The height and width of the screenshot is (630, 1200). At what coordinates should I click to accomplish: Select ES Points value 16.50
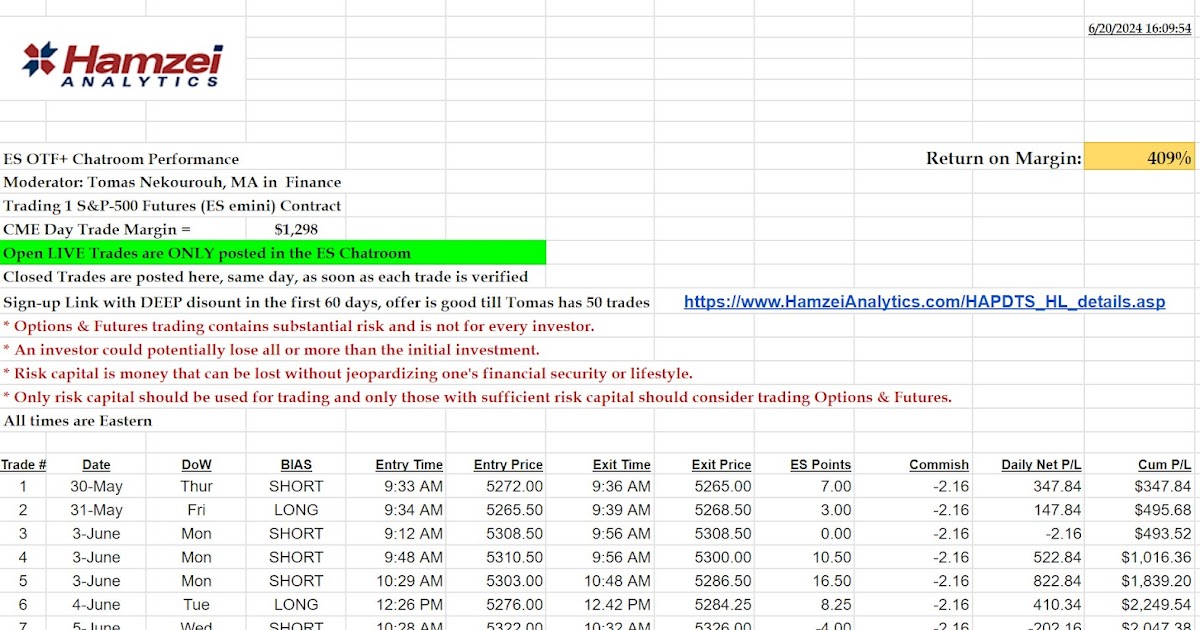pos(832,581)
